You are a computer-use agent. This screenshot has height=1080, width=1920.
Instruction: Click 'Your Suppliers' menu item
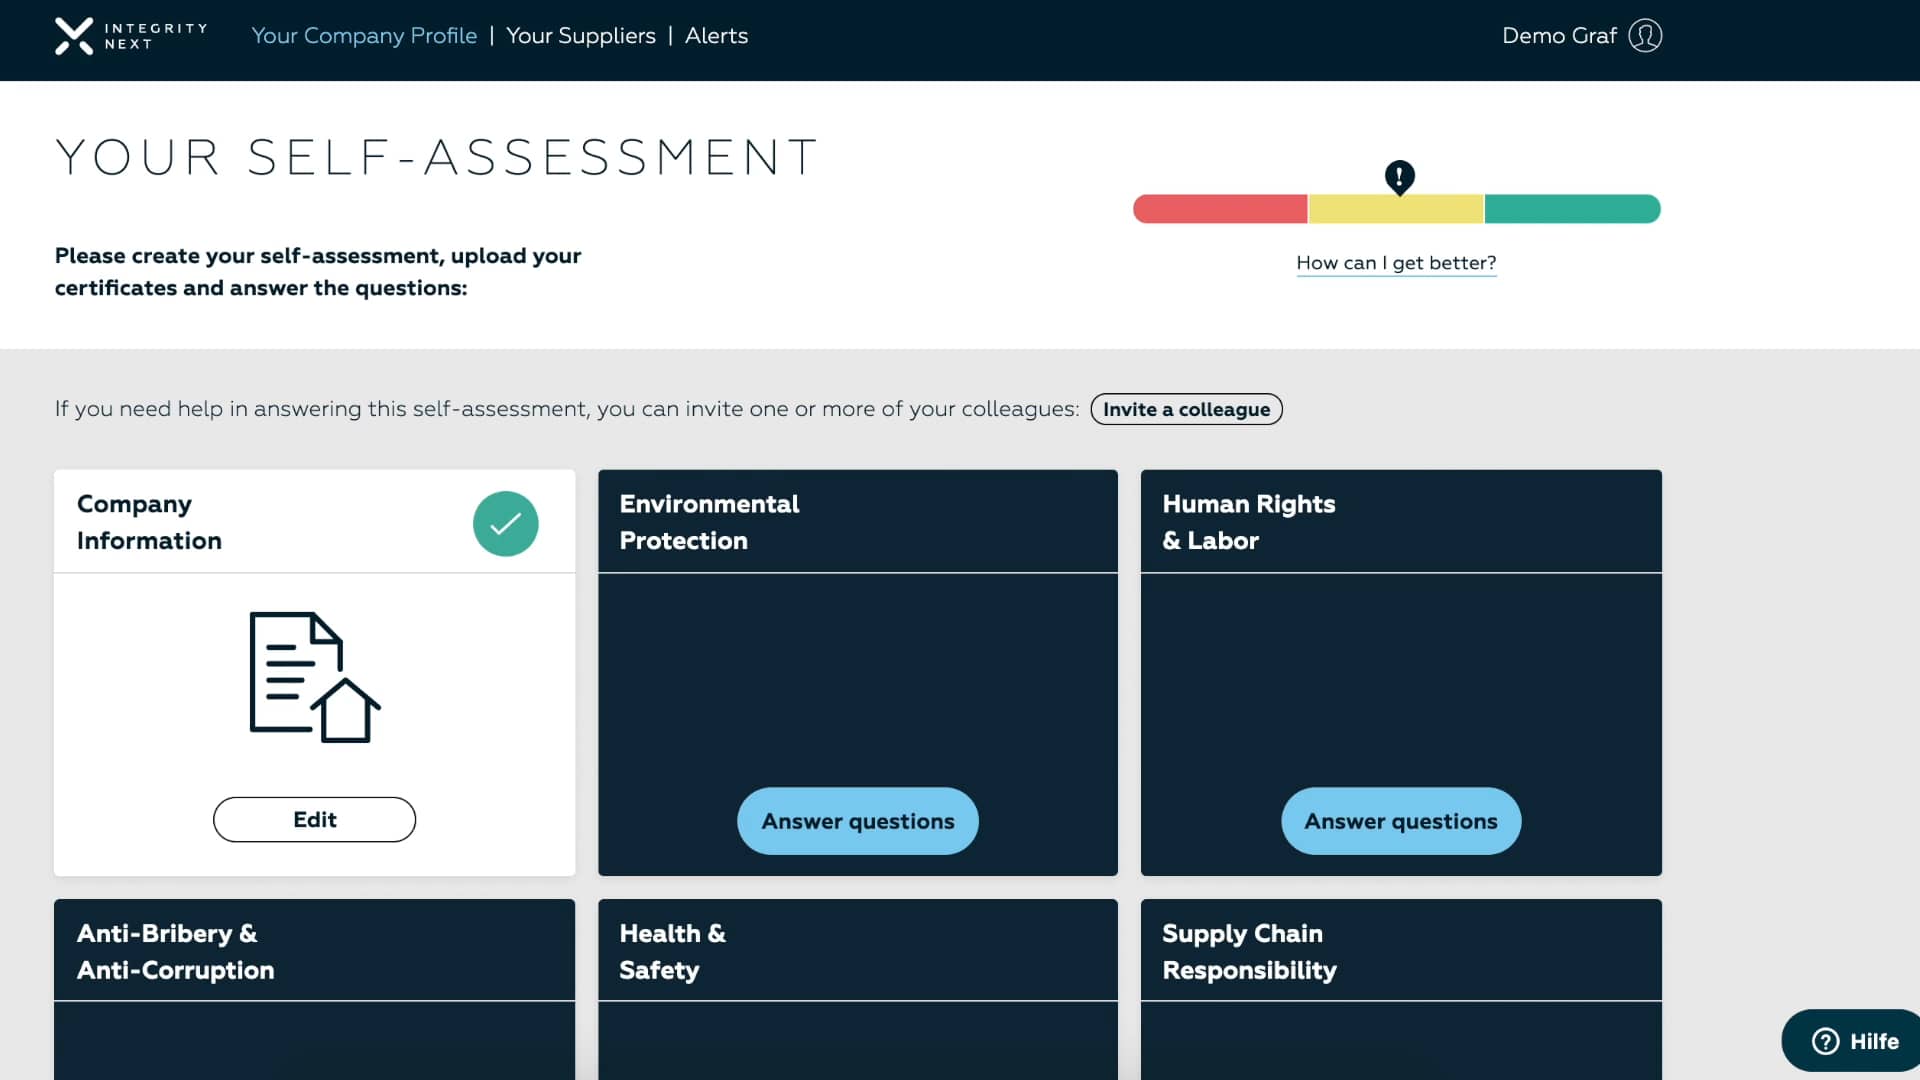(x=580, y=36)
